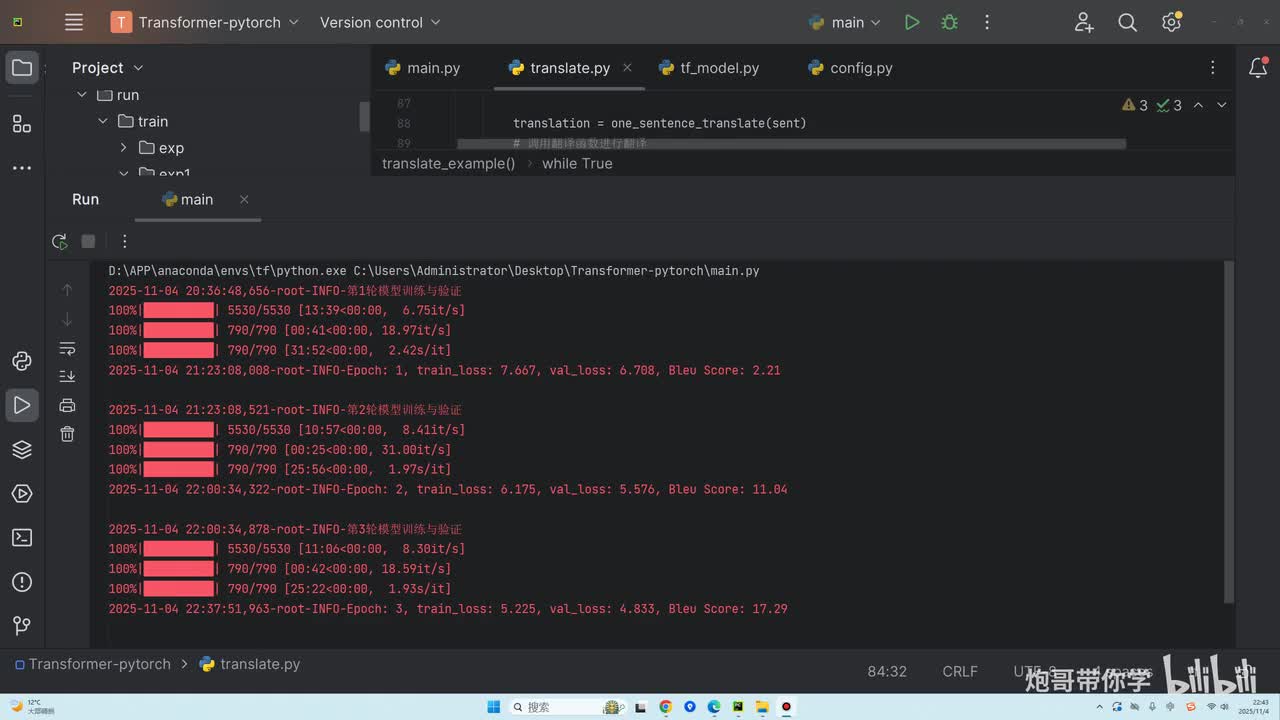Open the Terminal tool window
This screenshot has height=720, width=1280.
coord(22,538)
